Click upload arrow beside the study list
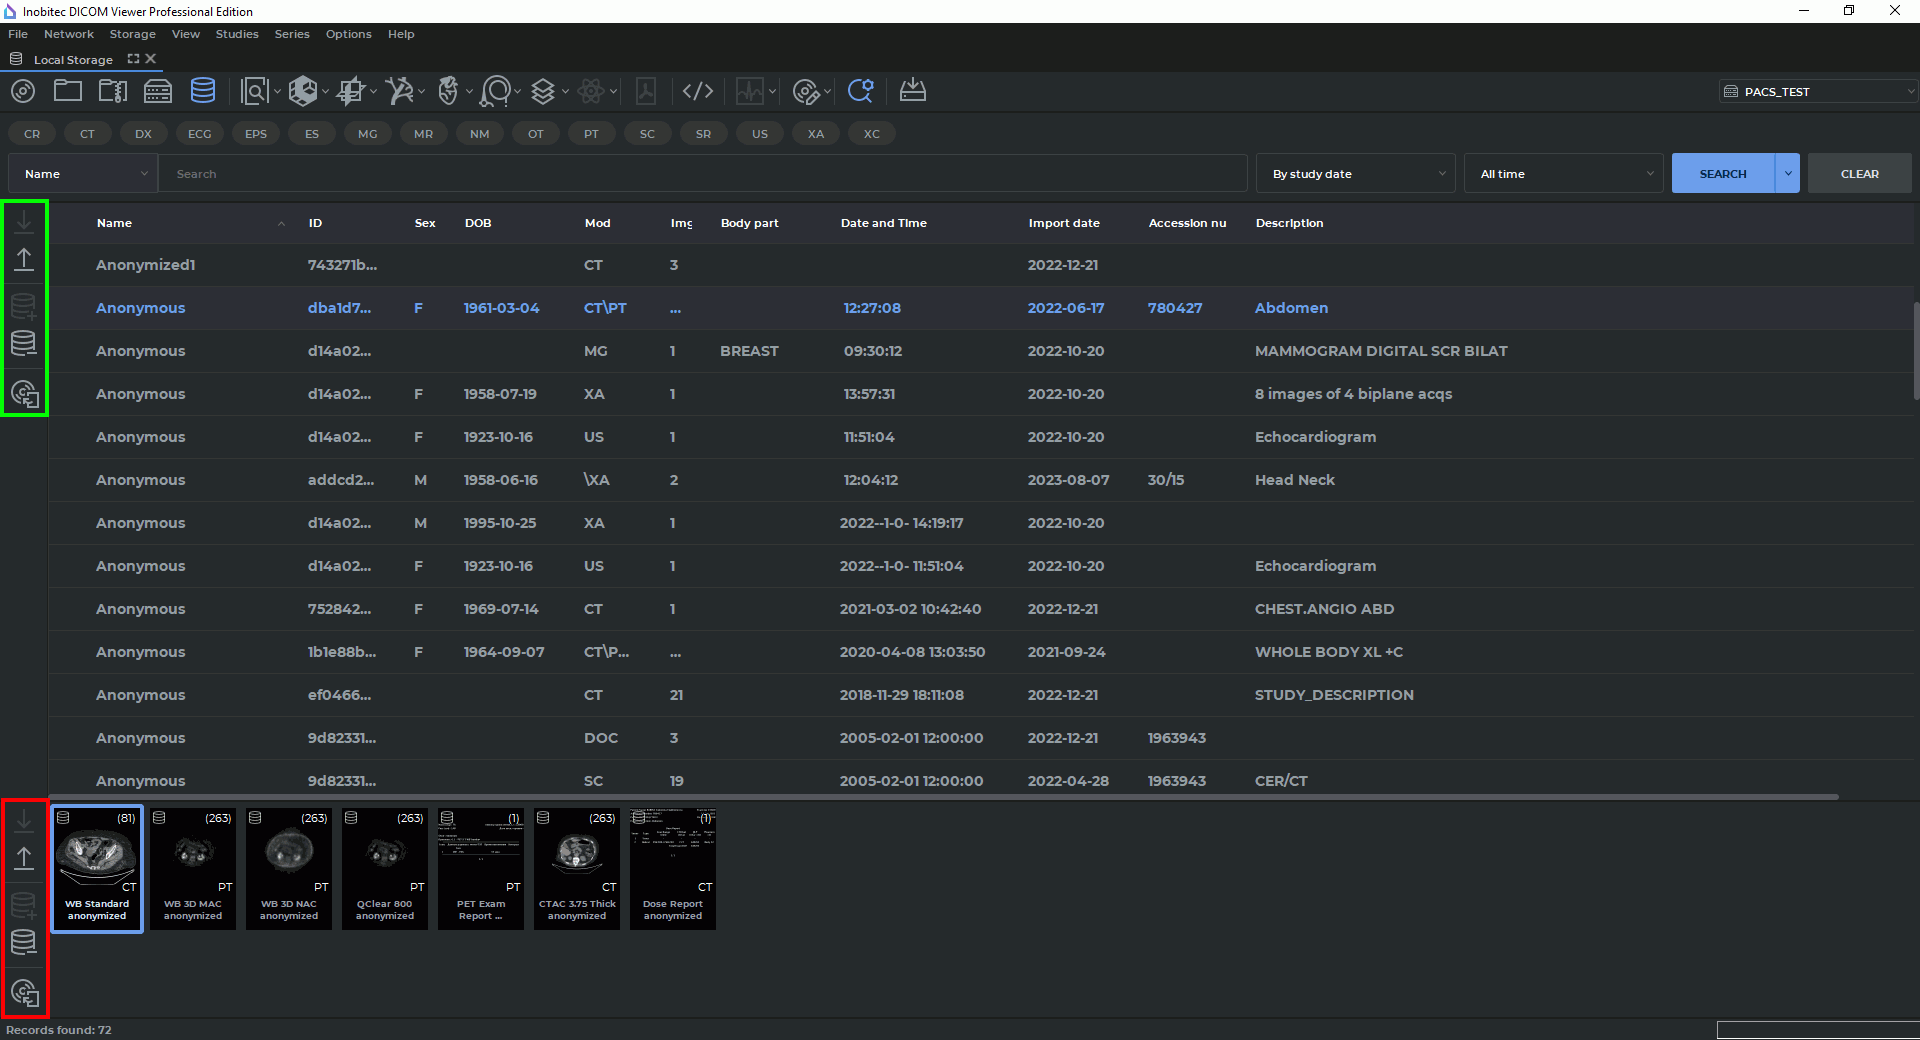This screenshot has height=1040, width=1920. tap(24, 260)
